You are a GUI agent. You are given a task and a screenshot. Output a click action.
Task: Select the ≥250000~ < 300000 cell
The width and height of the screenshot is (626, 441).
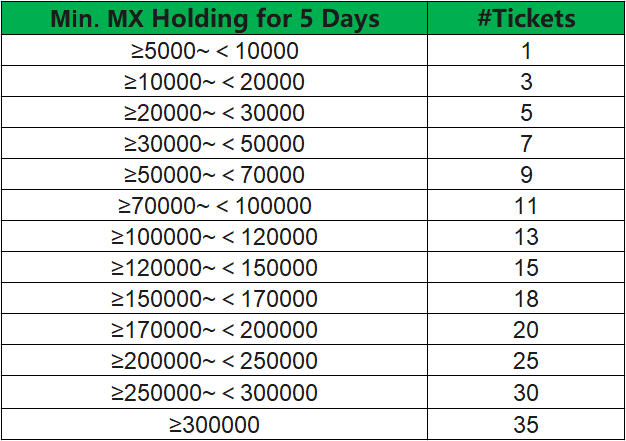pos(214,392)
